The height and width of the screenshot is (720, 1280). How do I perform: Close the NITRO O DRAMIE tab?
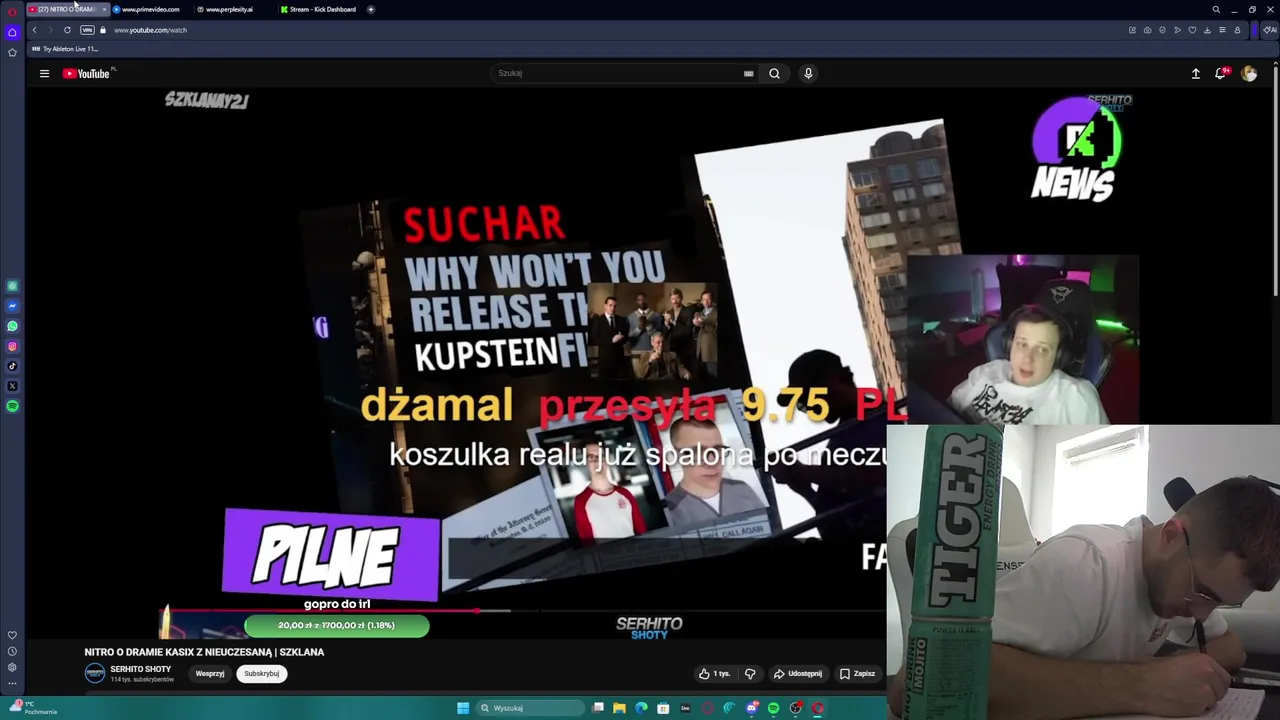tap(104, 9)
